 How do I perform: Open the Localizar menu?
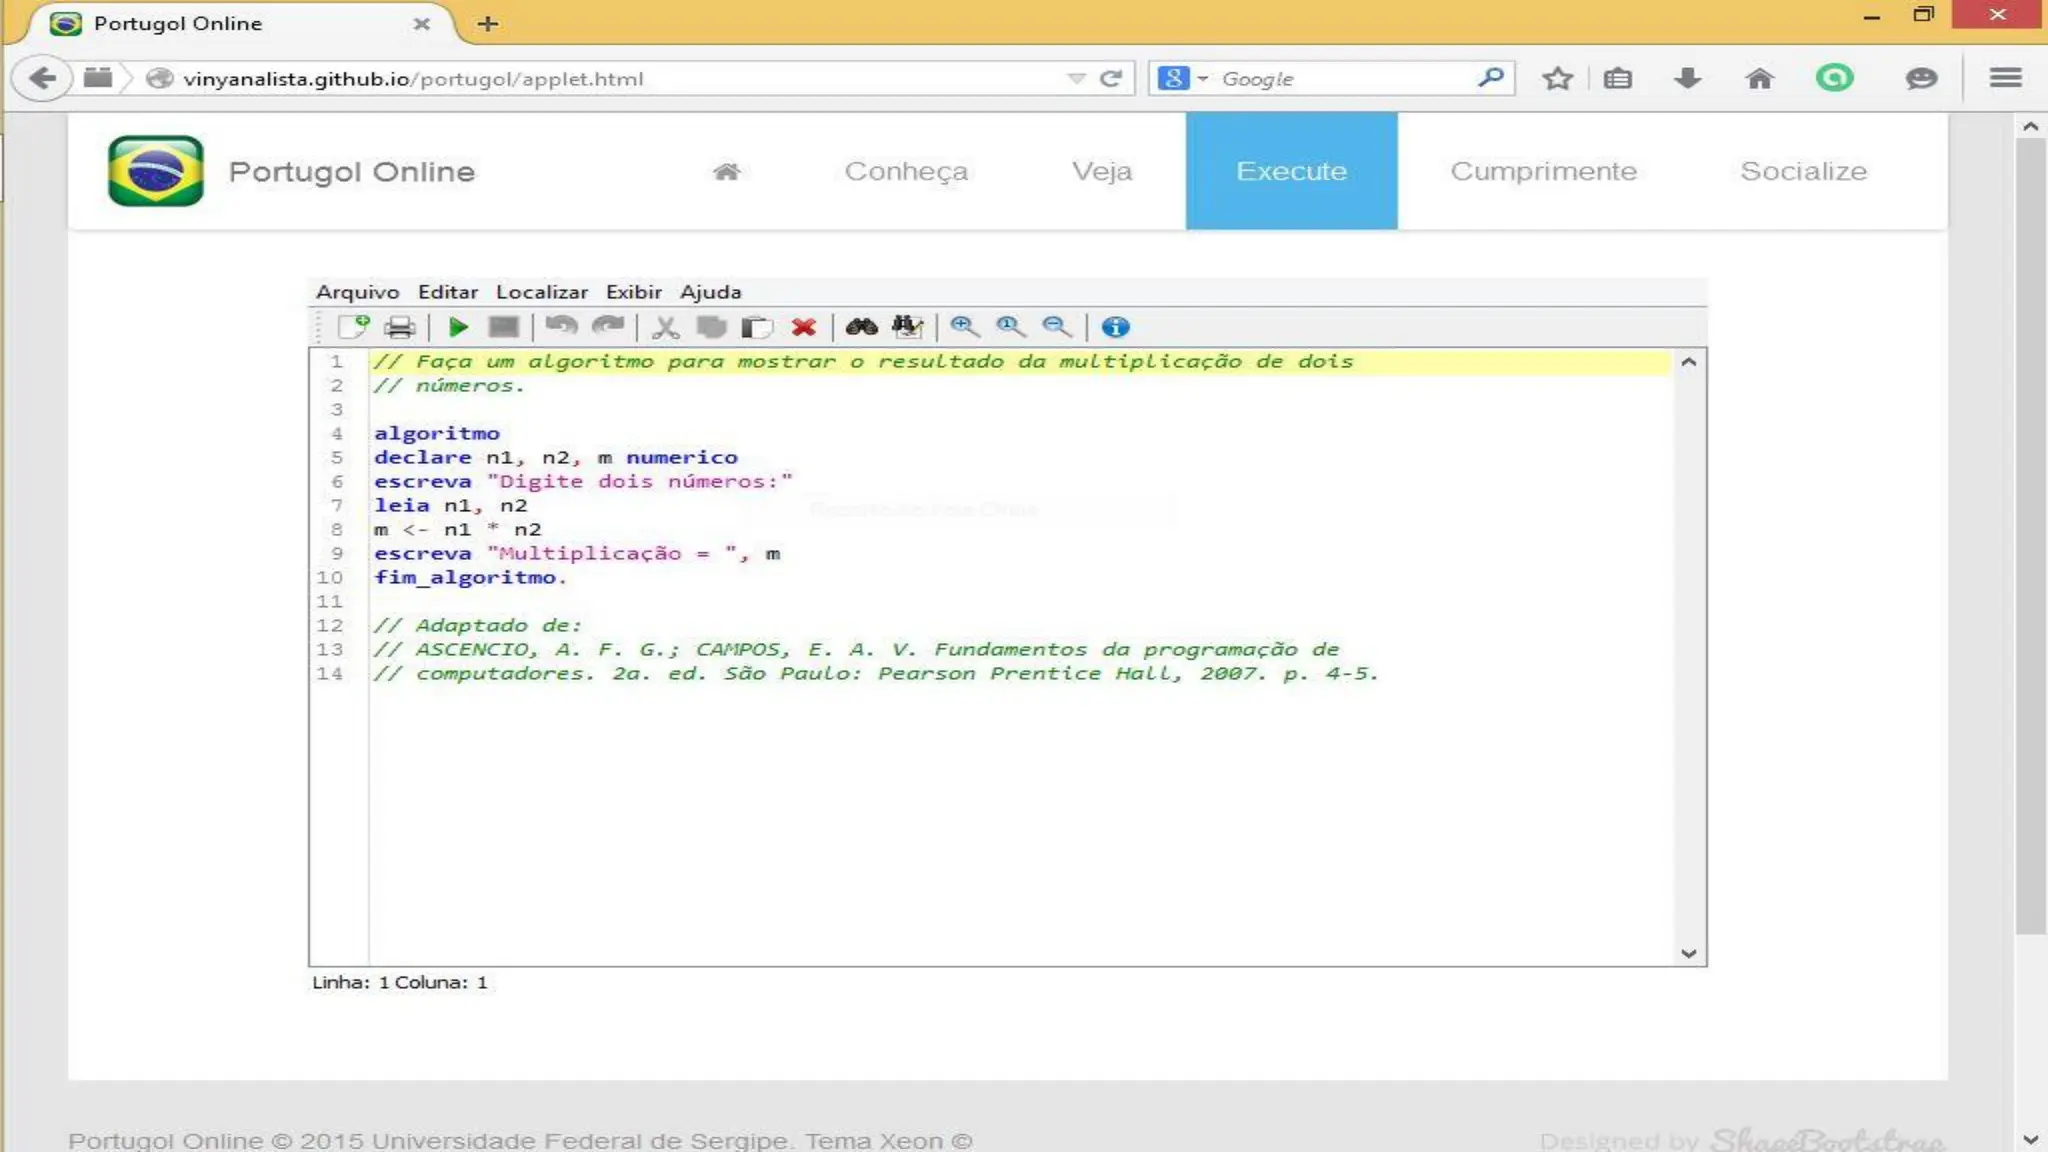[541, 292]
